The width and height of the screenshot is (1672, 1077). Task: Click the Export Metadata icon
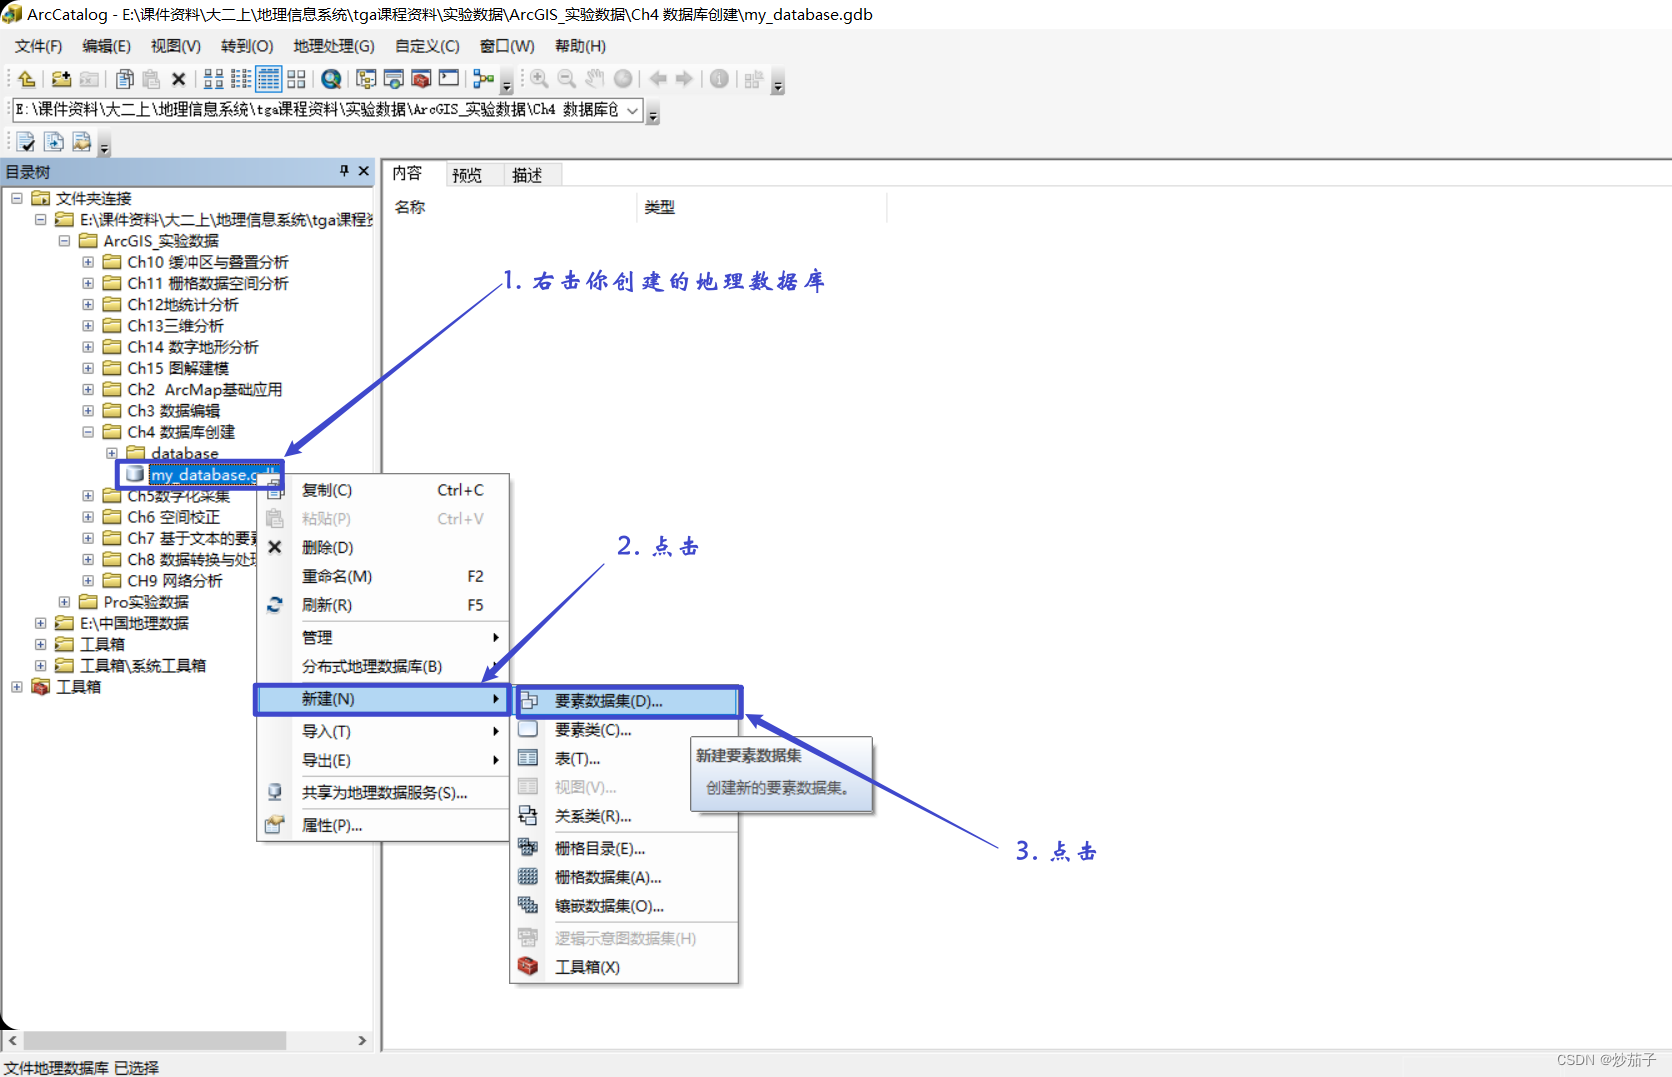54,142
